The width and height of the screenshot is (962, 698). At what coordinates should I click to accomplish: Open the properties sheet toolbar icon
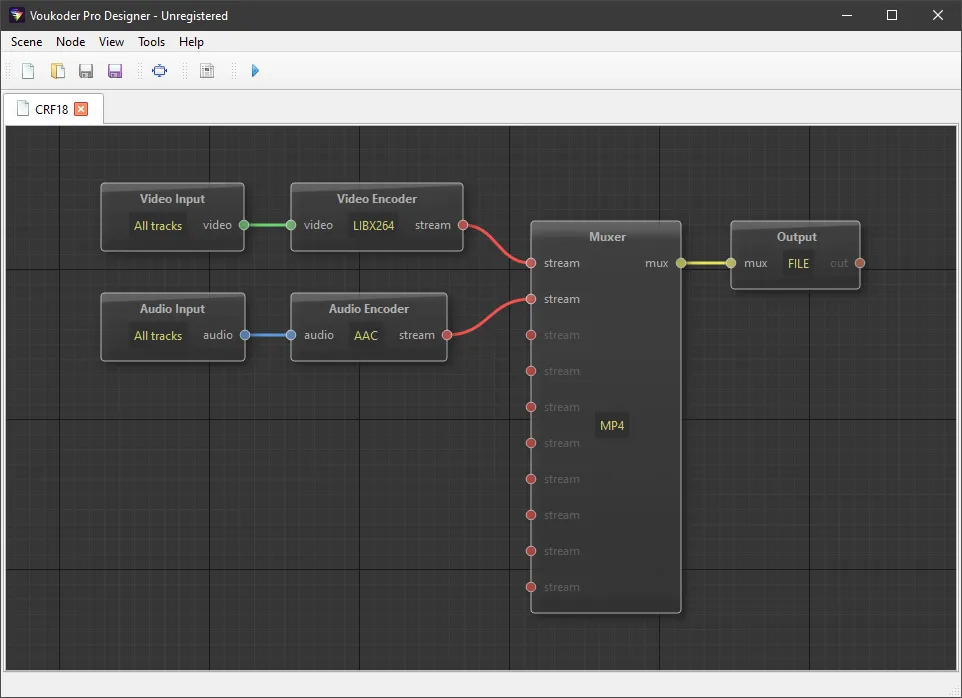coord(207,71)
